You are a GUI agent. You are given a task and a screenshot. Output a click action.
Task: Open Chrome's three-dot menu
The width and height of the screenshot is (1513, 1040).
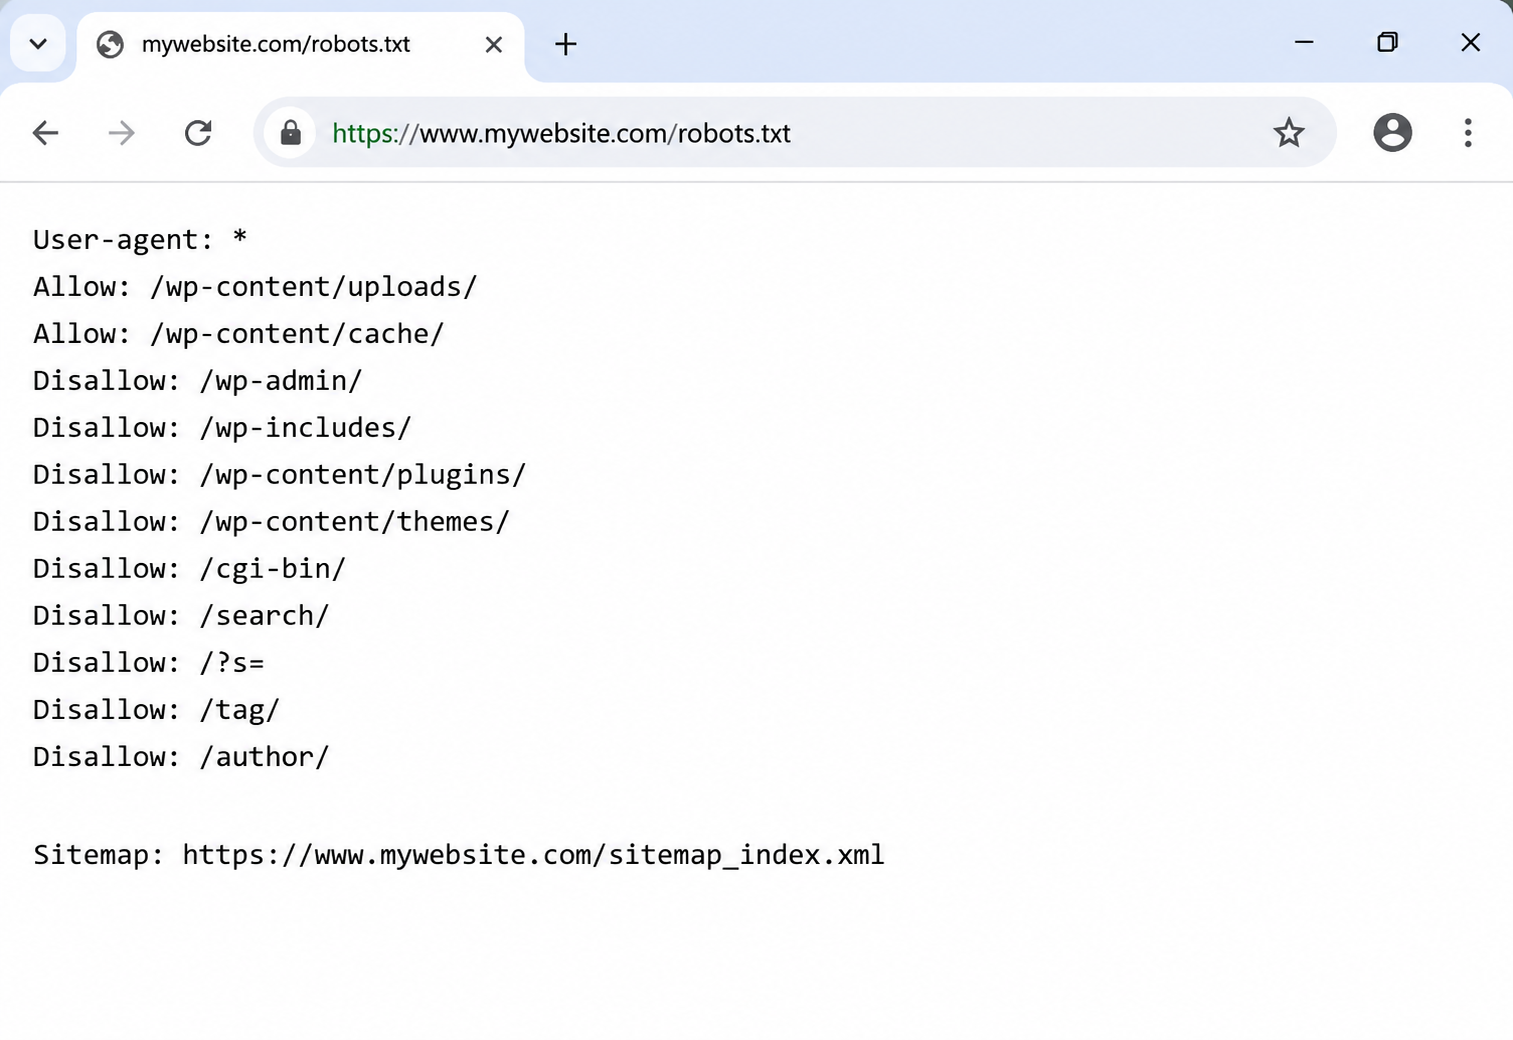1468,133
